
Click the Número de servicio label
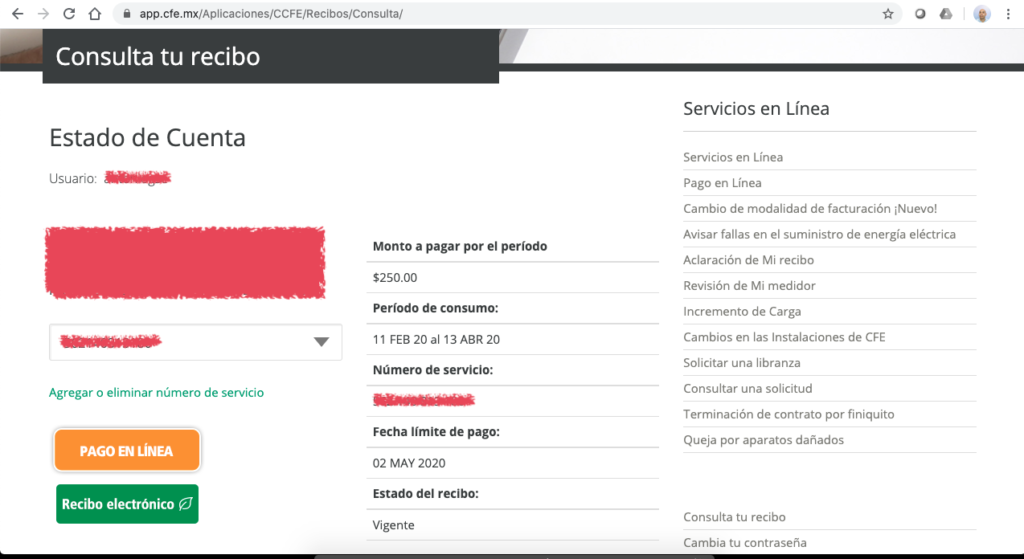coord(432,370)
